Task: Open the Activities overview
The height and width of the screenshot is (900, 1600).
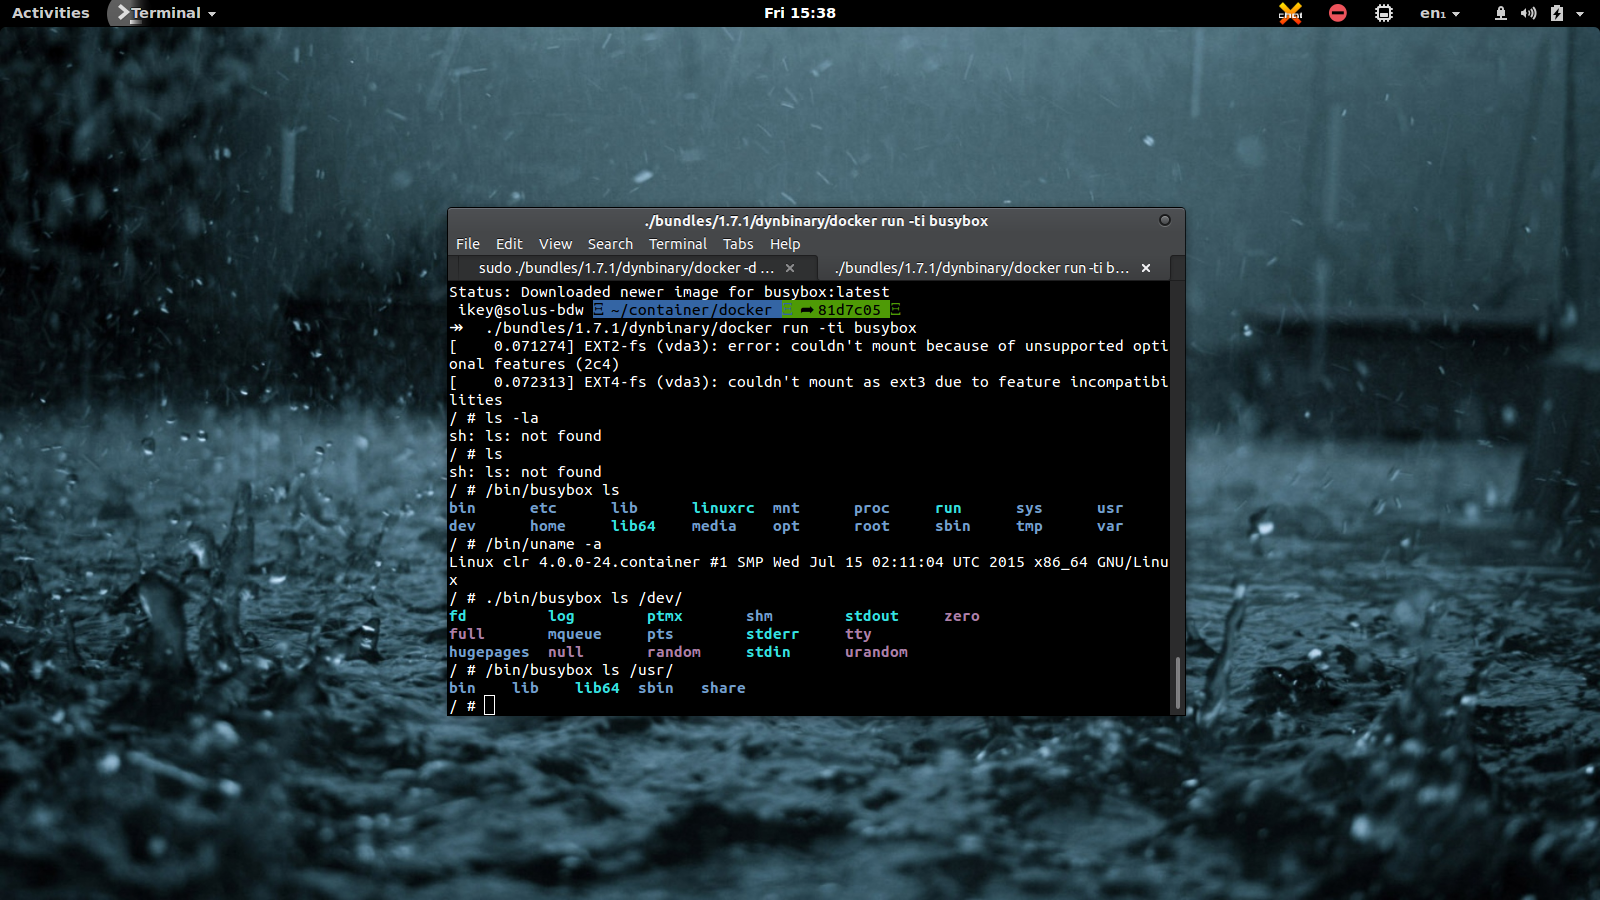Action: tap(50, 13)
